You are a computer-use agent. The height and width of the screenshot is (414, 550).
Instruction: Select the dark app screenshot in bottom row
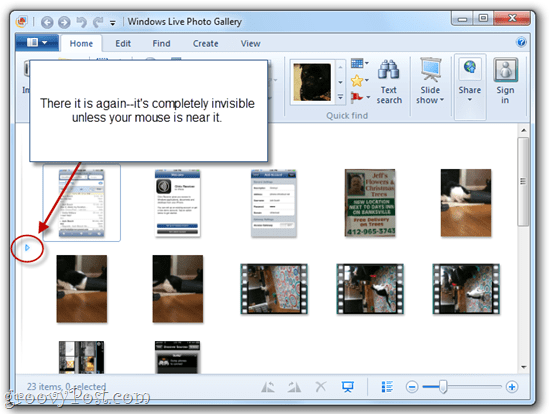(177, 357)
